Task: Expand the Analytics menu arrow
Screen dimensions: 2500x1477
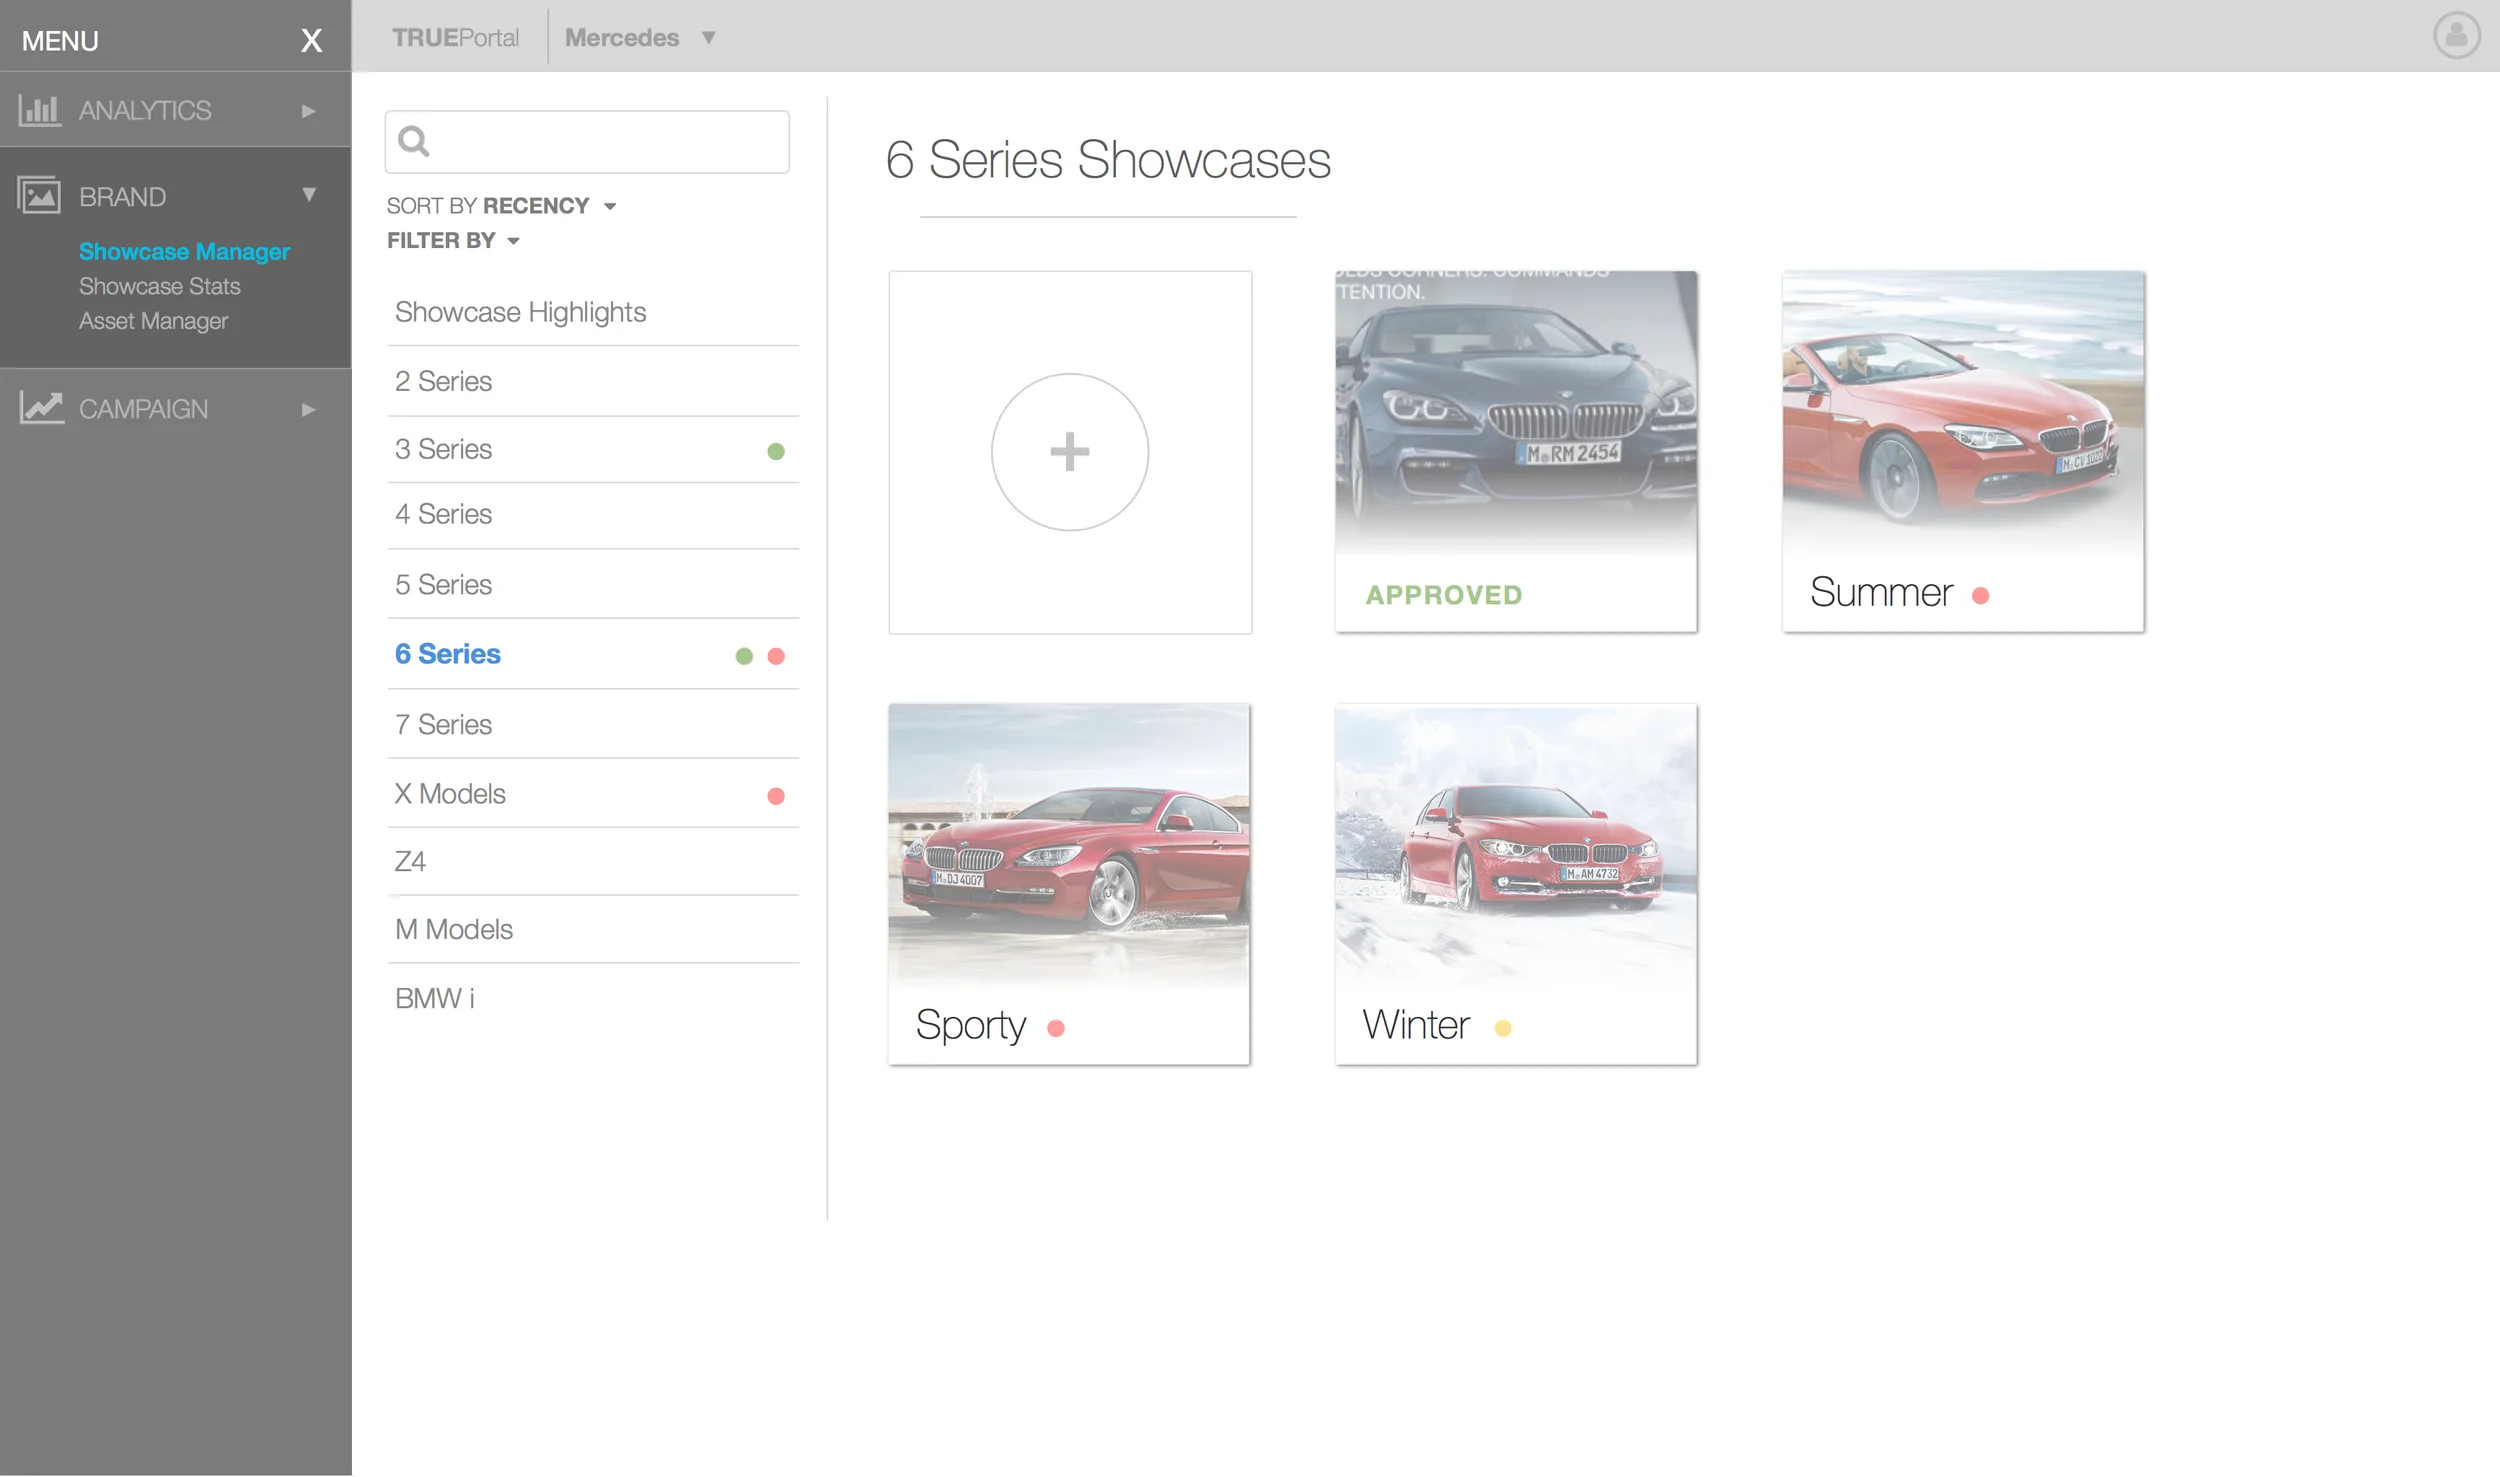Action: point(309,111)
